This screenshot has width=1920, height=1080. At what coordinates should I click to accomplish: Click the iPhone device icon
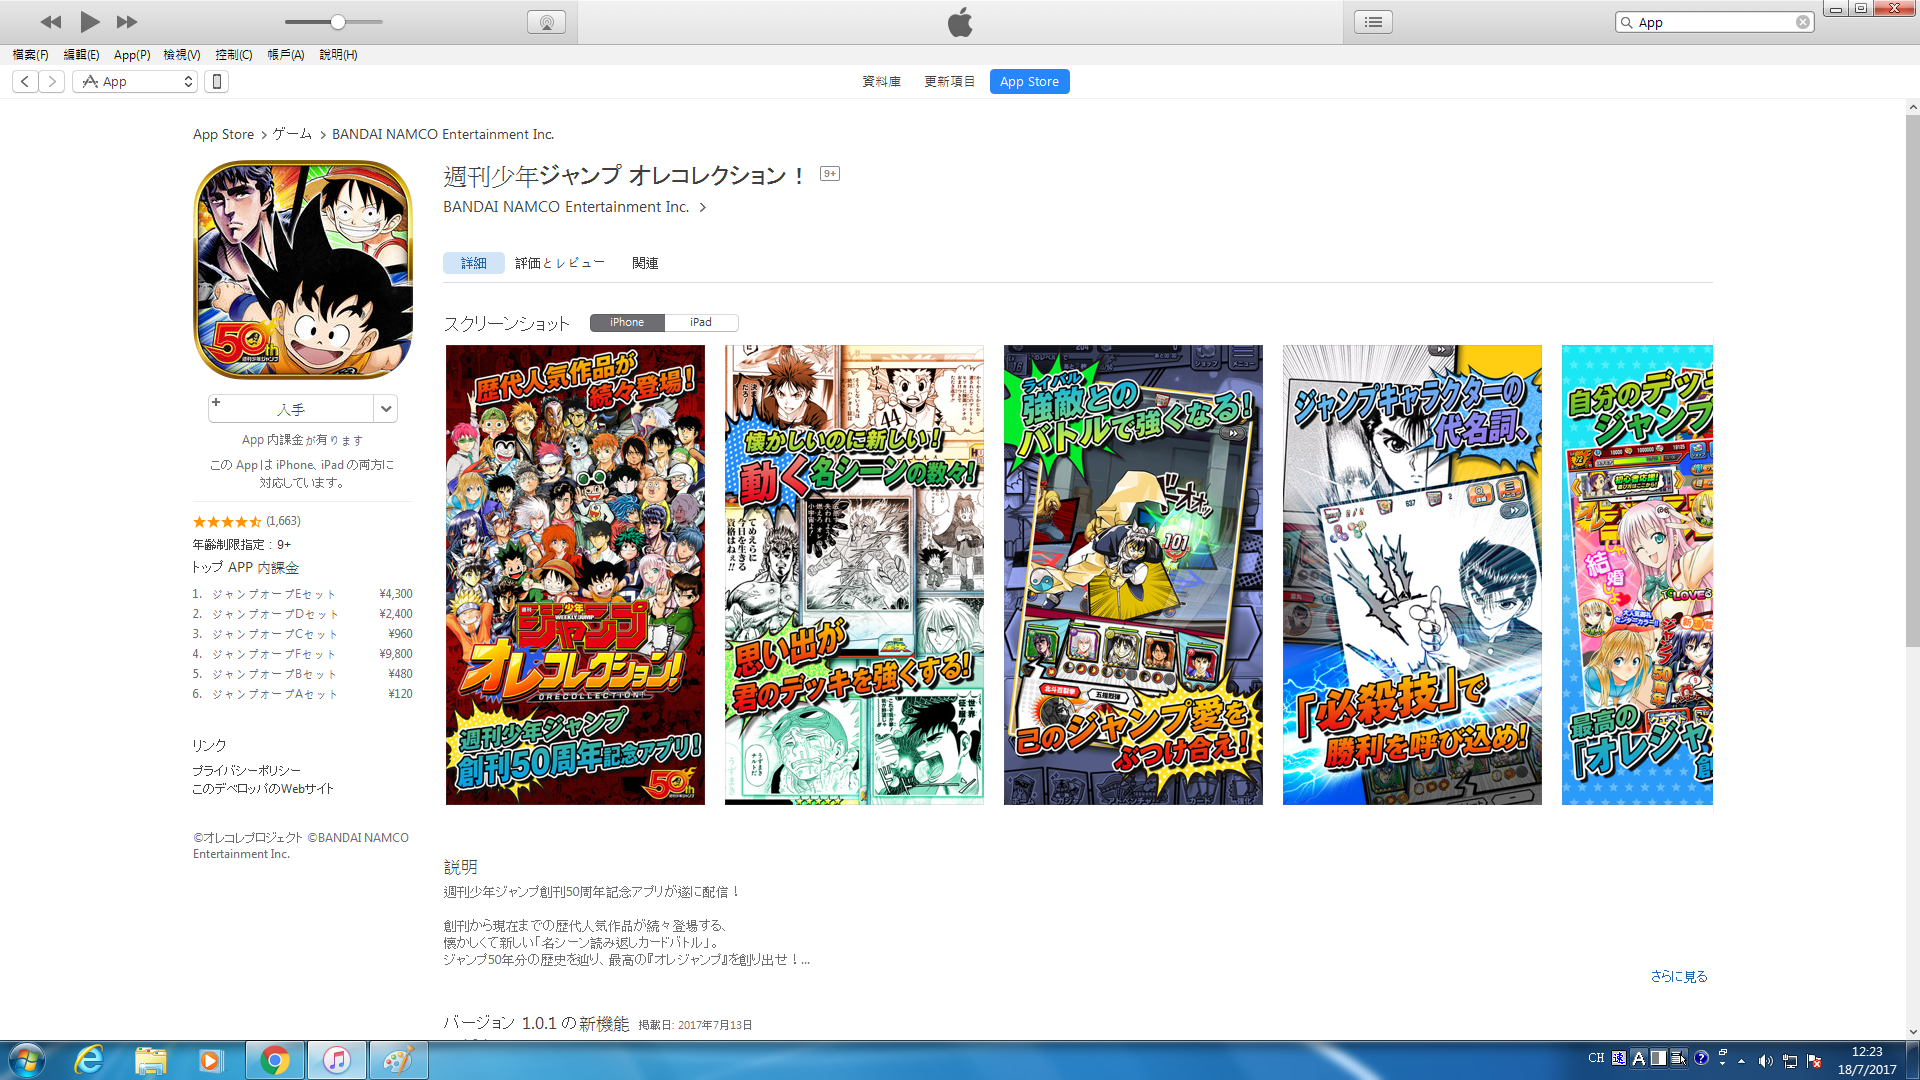coord(216,82)
